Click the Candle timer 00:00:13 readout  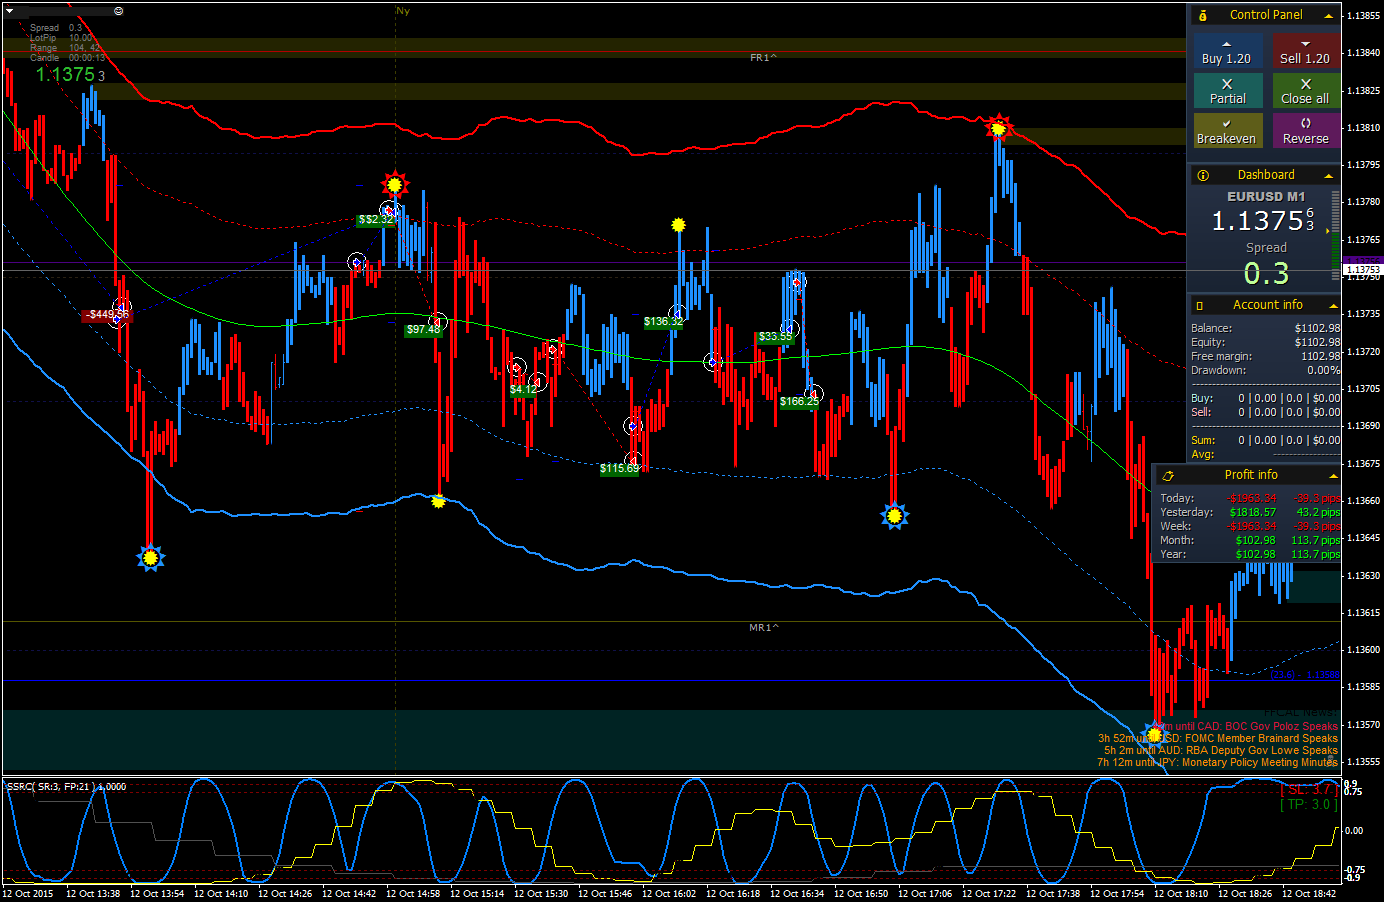67,58
